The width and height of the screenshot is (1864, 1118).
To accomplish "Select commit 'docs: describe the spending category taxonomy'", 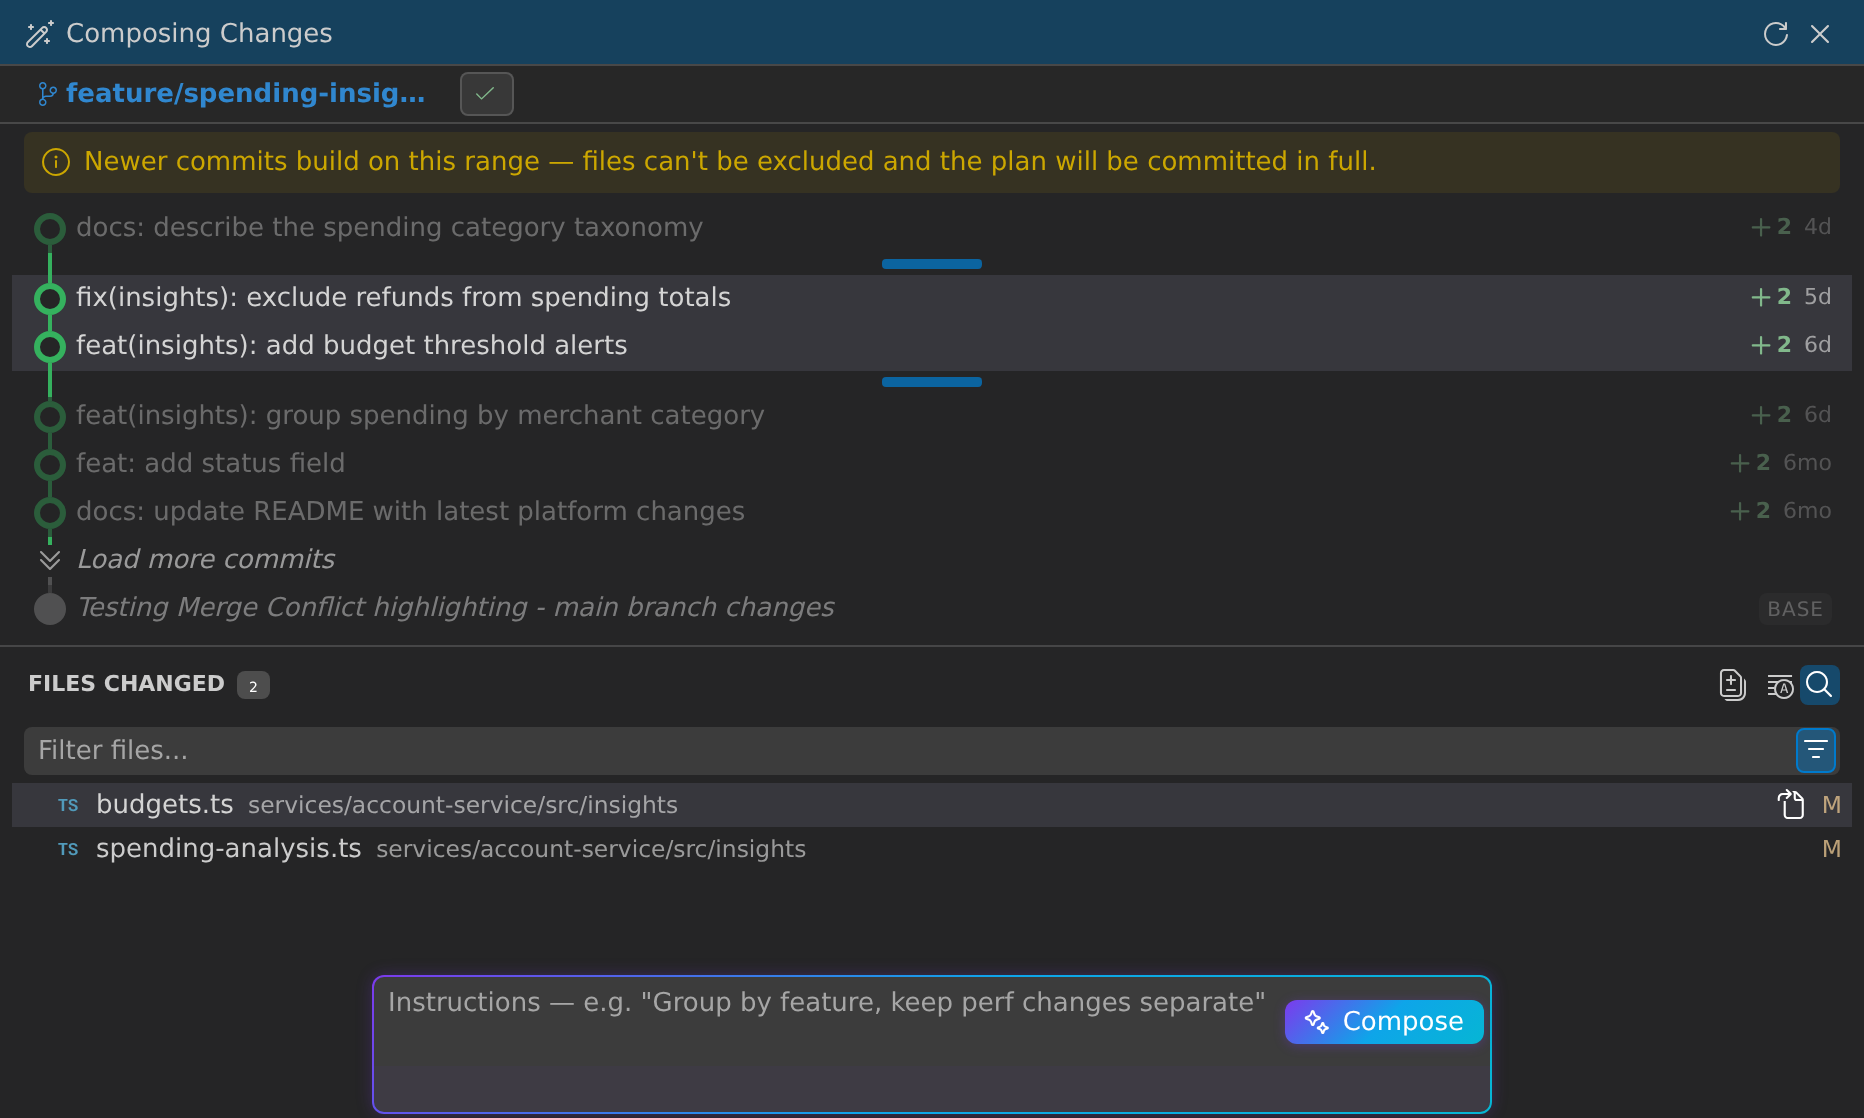I will (932, 227).
